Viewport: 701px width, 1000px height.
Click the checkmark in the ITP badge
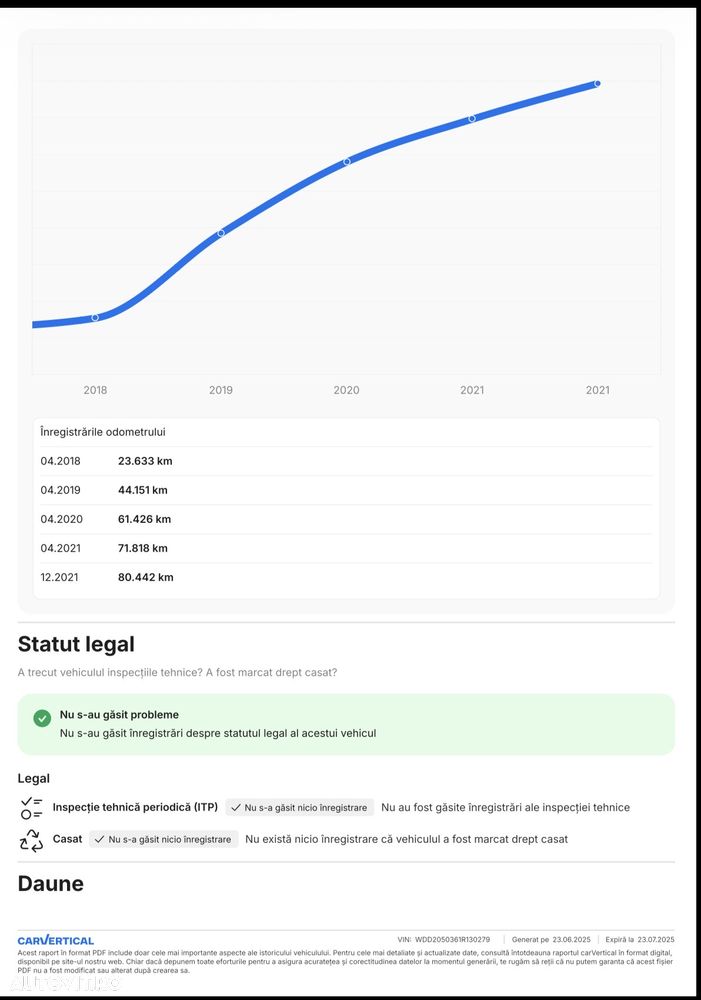(236, 808)
